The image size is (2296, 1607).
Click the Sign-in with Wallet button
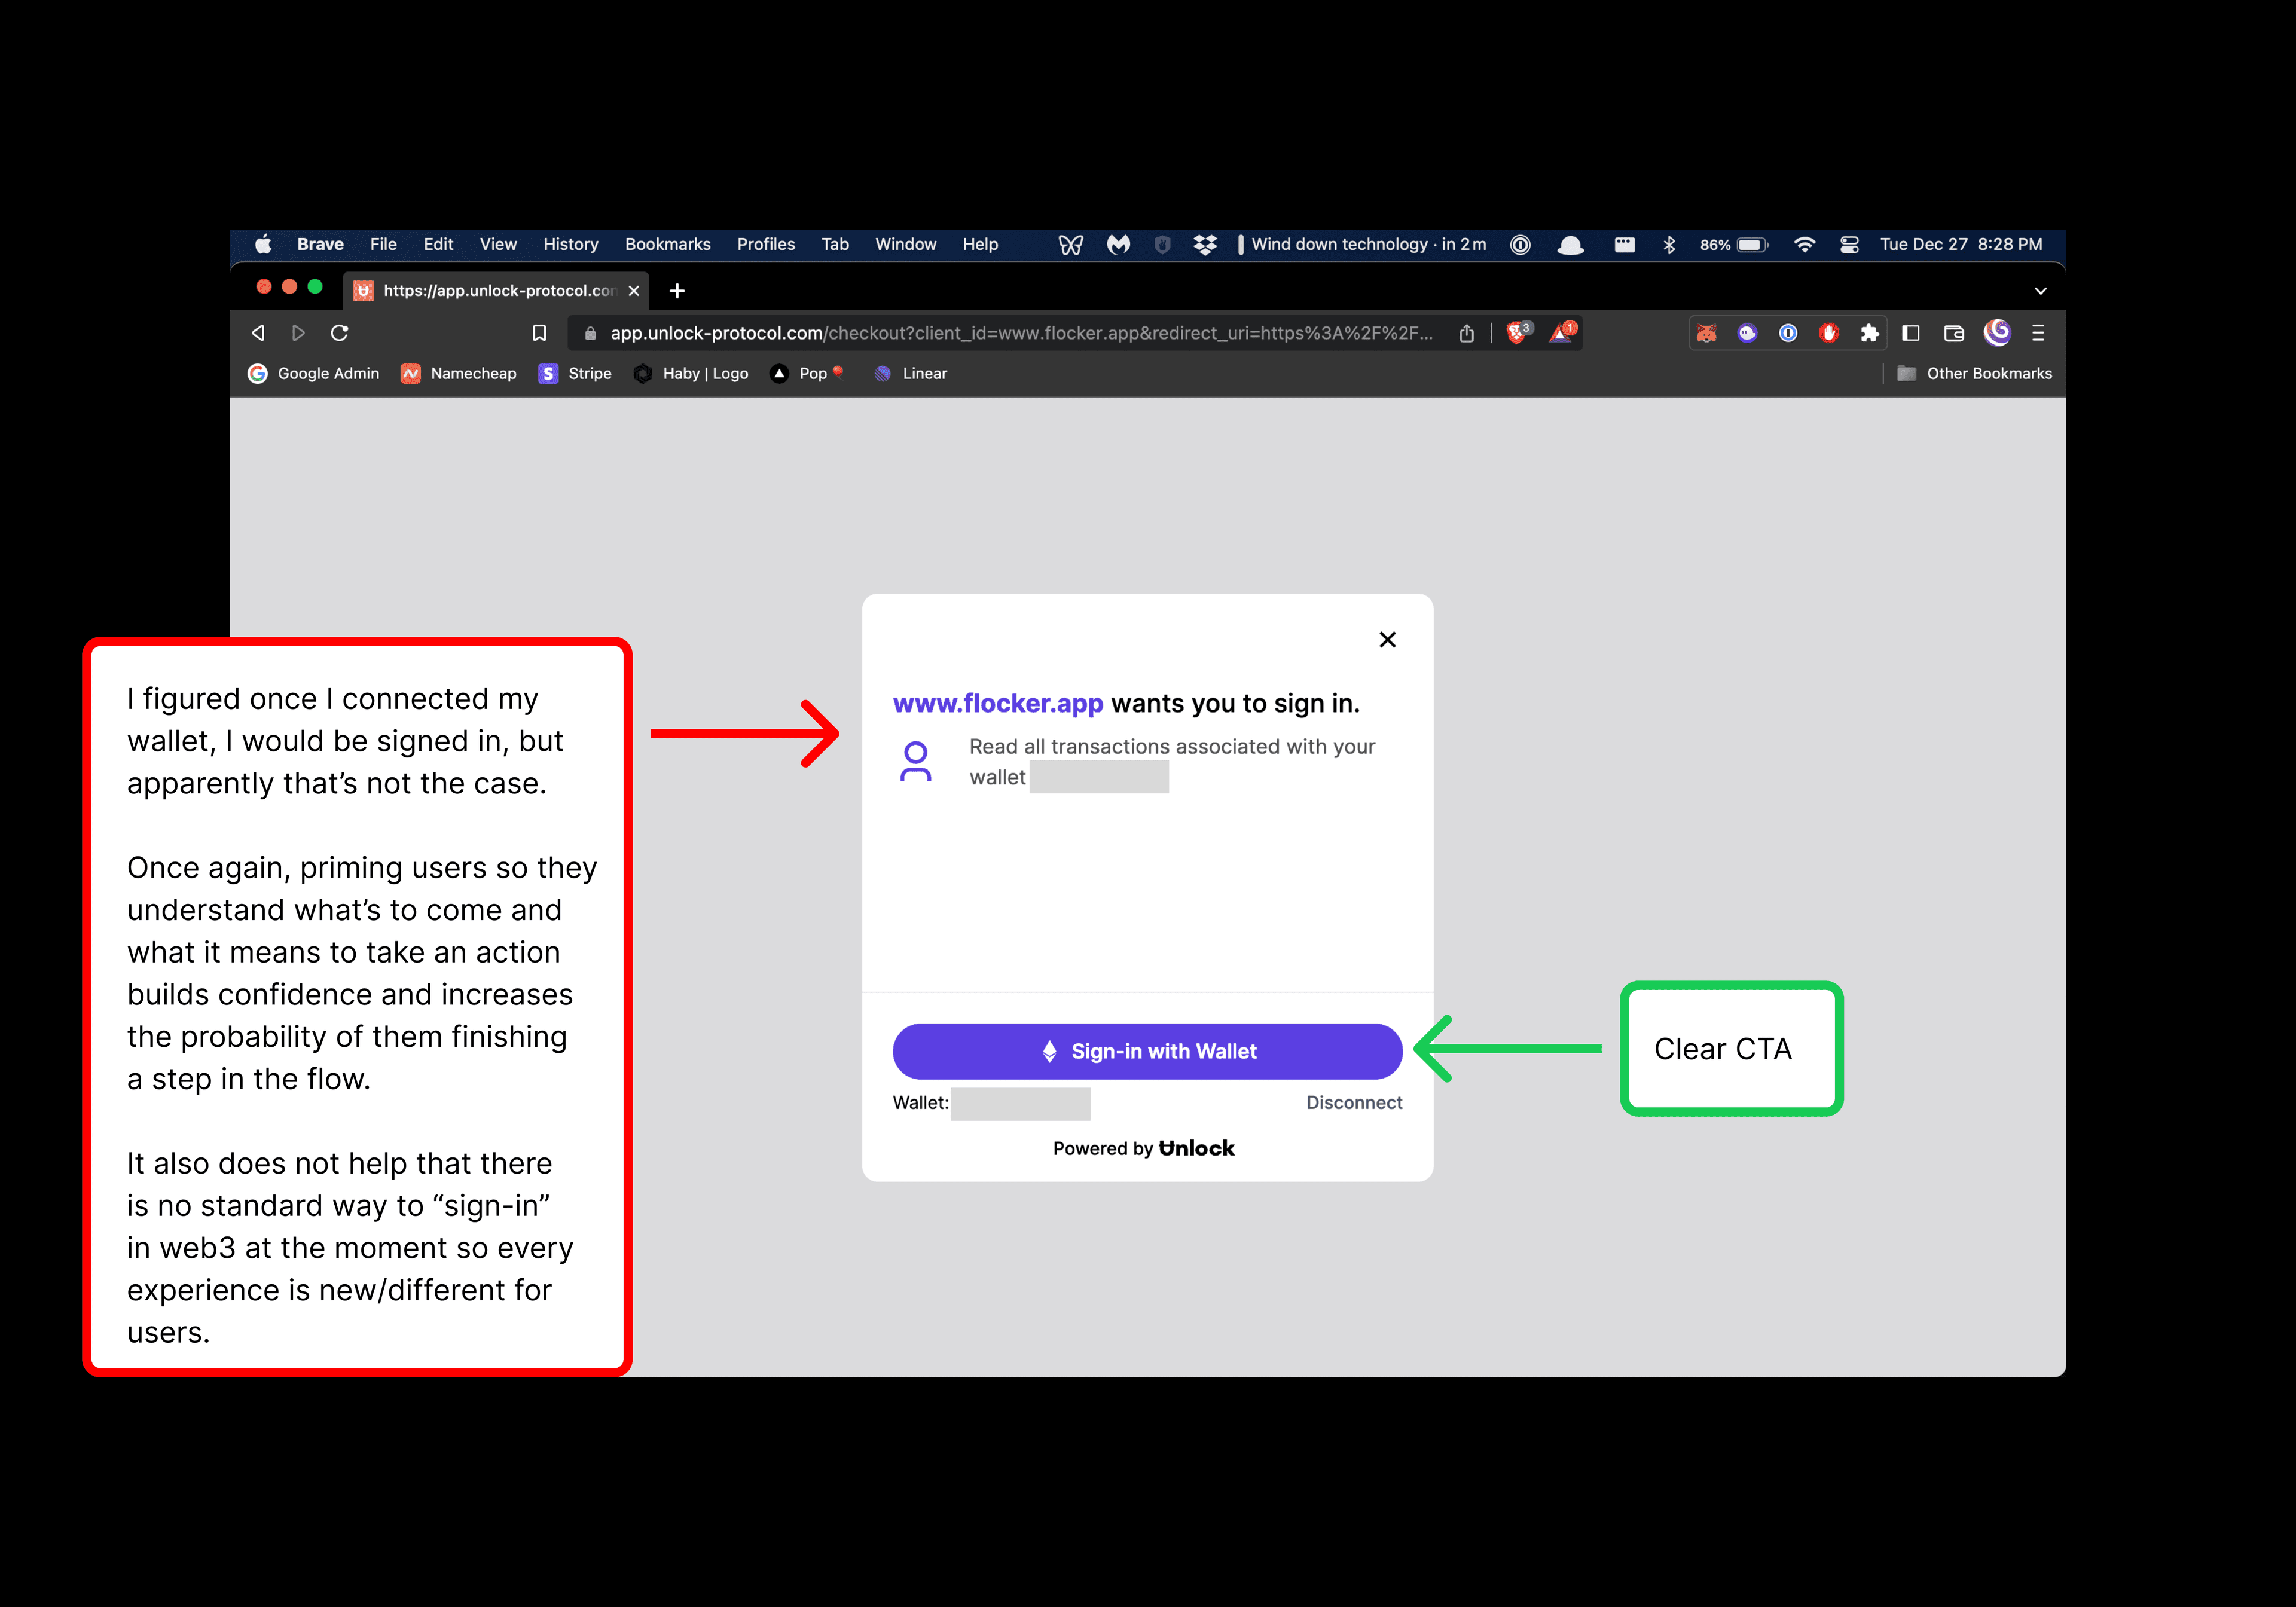1147,1051
